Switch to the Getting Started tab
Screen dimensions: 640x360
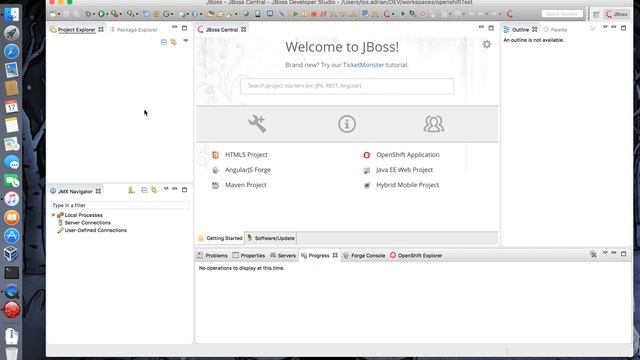(x=220, y=238)
